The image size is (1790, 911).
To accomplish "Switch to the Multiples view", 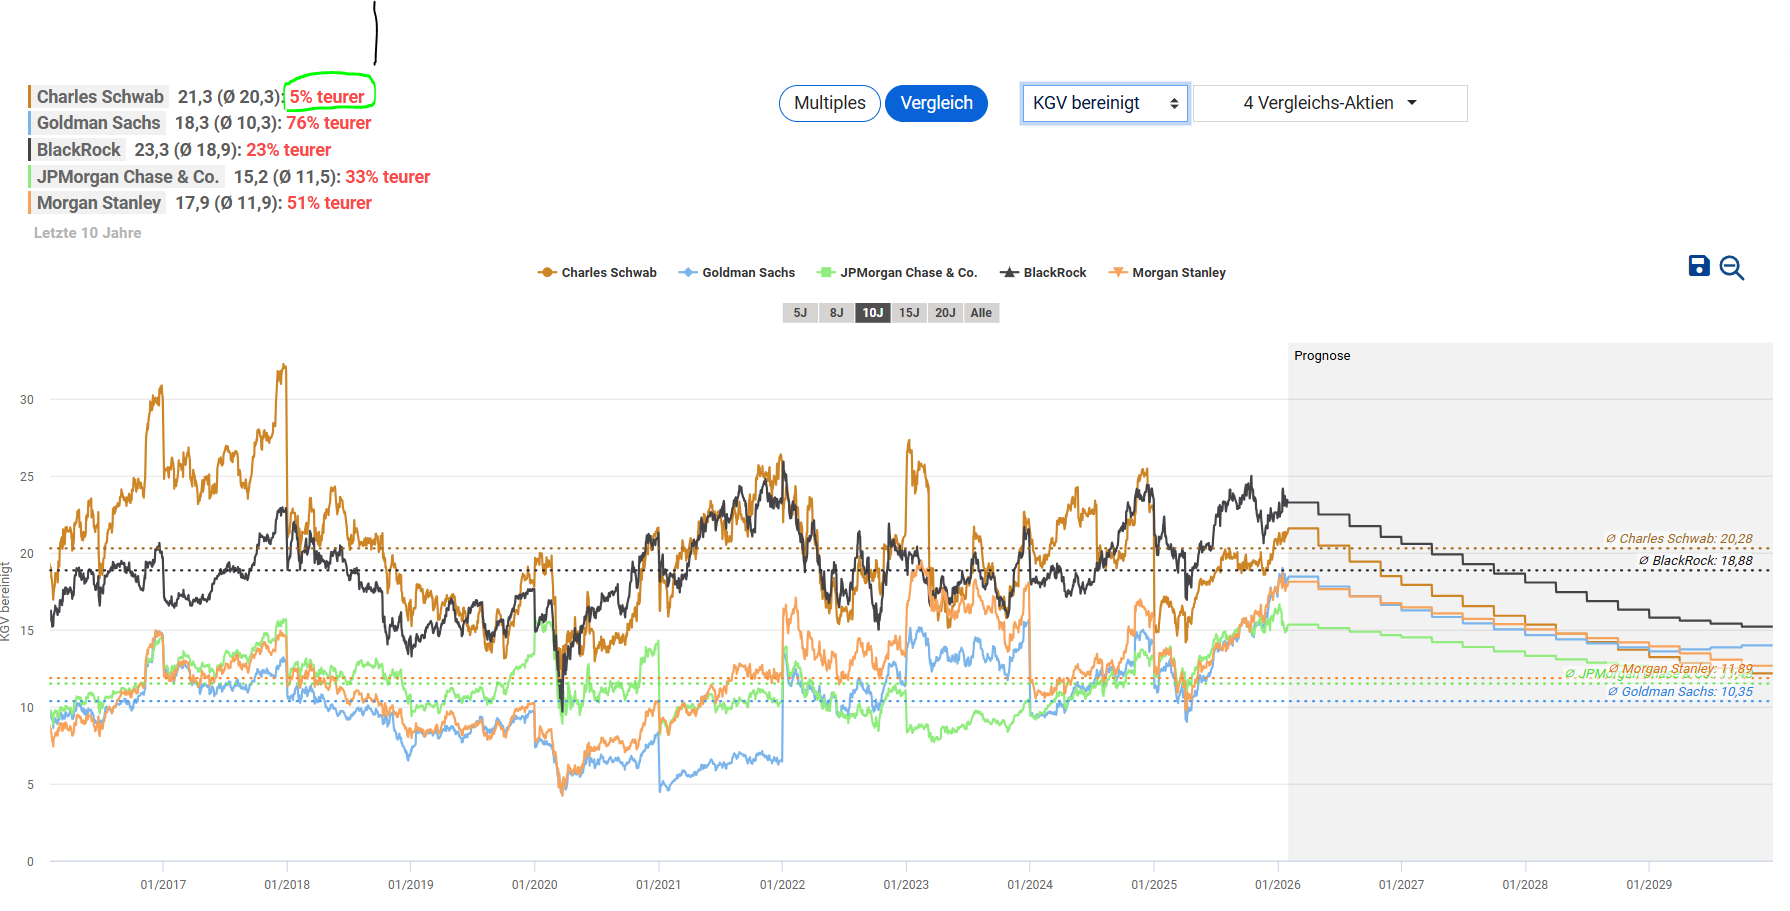I will click(x=829, y=103).
